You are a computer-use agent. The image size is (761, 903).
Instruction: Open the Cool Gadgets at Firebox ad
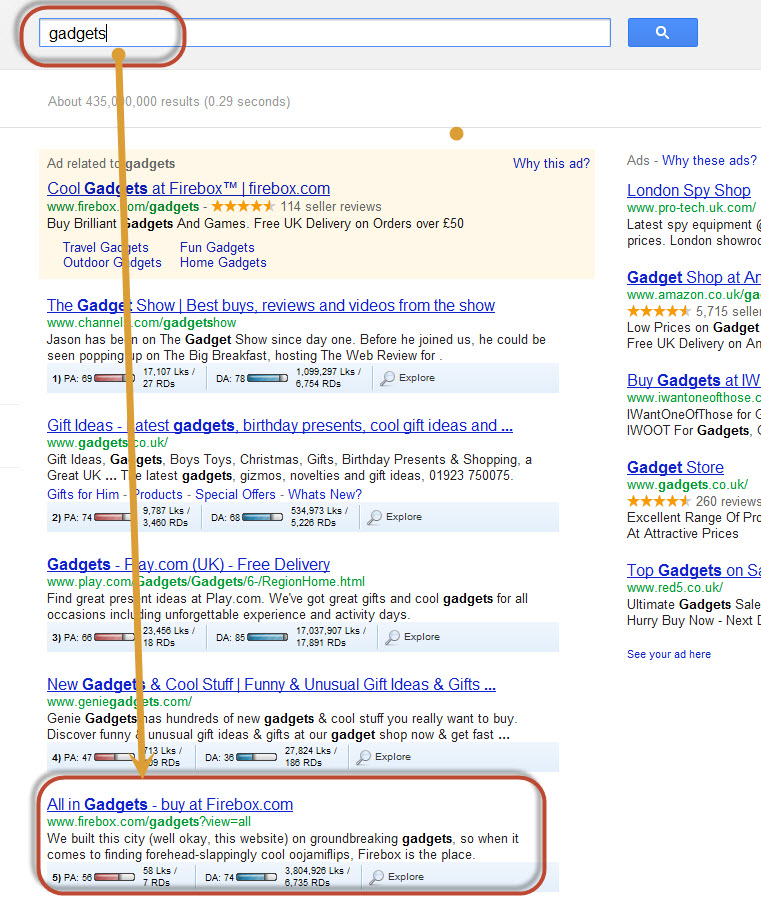click(x=188, y=188)
